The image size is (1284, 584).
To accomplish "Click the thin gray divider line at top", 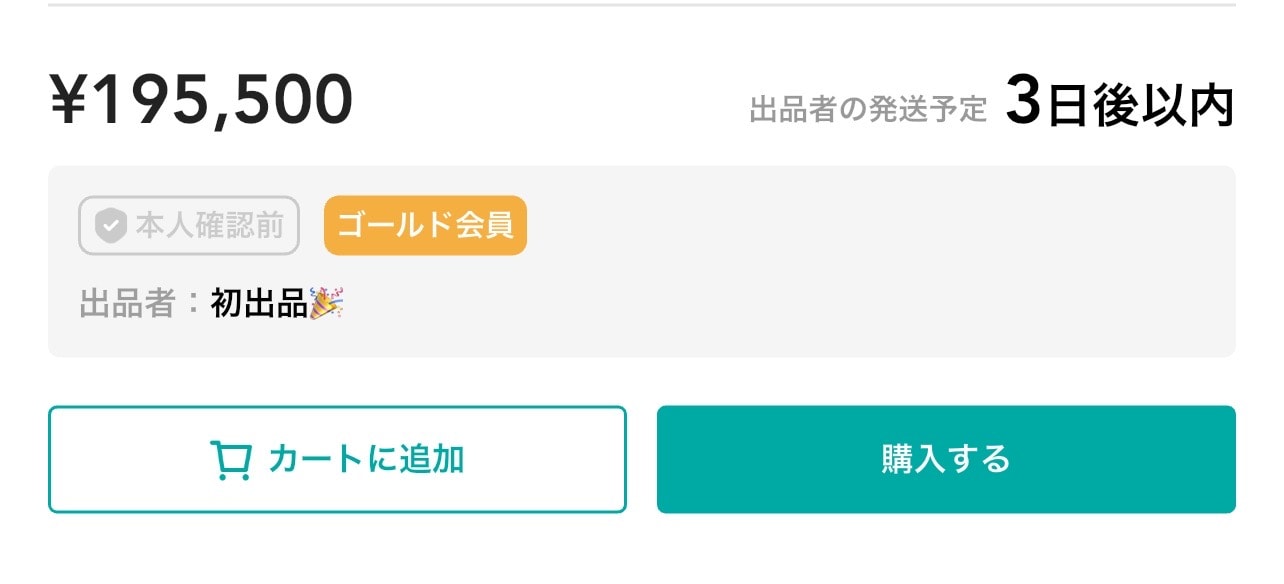I will (640, 5).
